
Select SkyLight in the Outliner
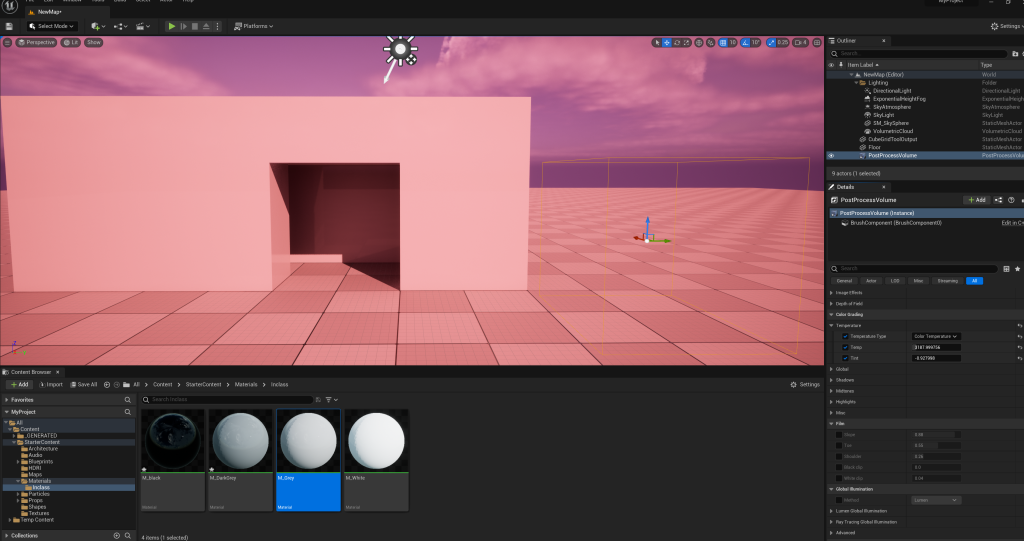(x=883, y=115)
